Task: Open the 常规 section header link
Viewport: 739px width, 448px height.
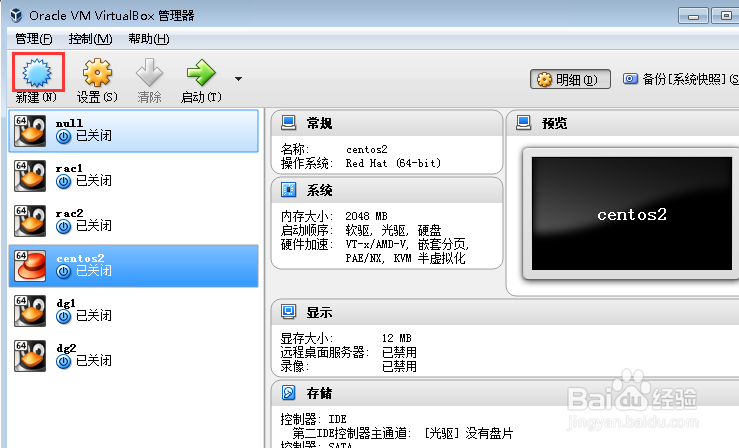Action: tap(319, 123)
